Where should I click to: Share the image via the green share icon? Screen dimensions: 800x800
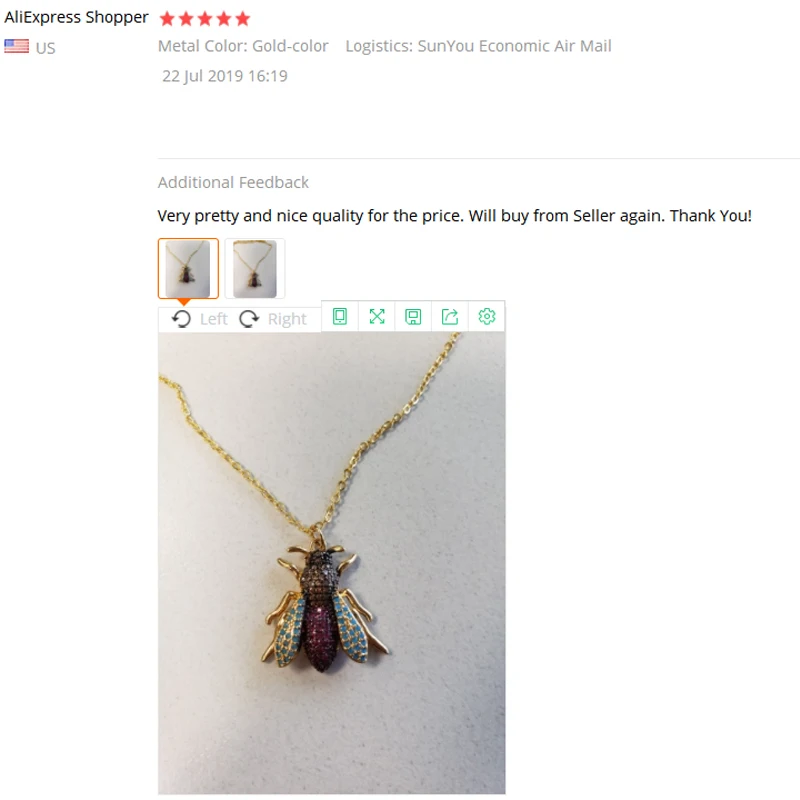[450, 316]
